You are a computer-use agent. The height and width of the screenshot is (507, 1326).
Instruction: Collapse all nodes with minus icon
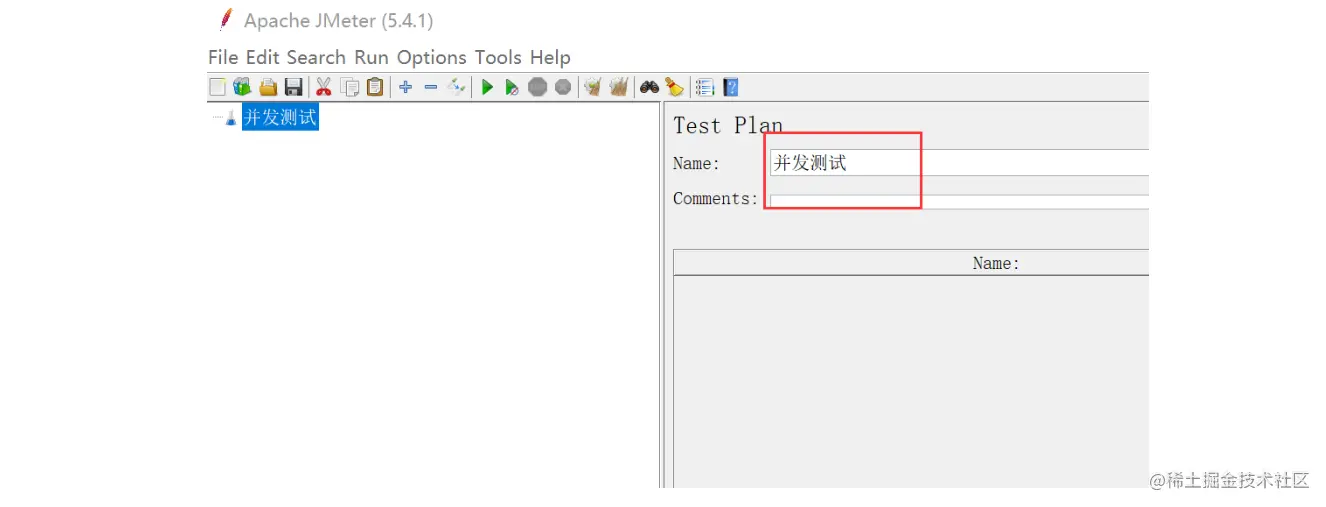(x=431, y=87)
